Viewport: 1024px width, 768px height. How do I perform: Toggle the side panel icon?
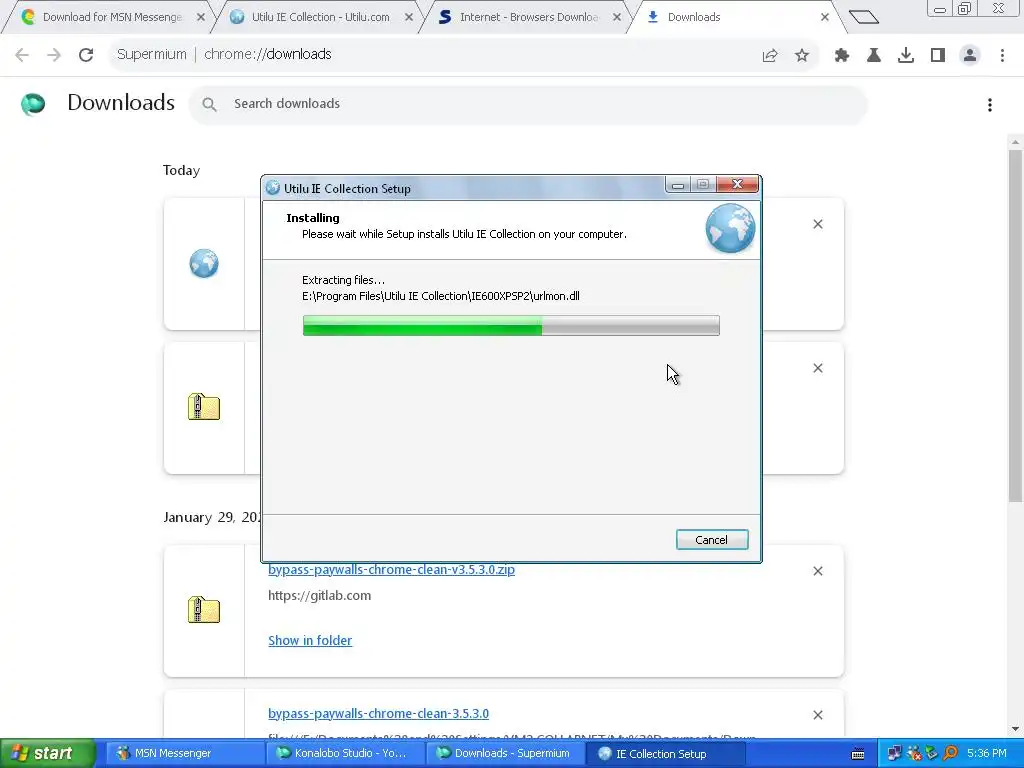[x=938, y=56]
